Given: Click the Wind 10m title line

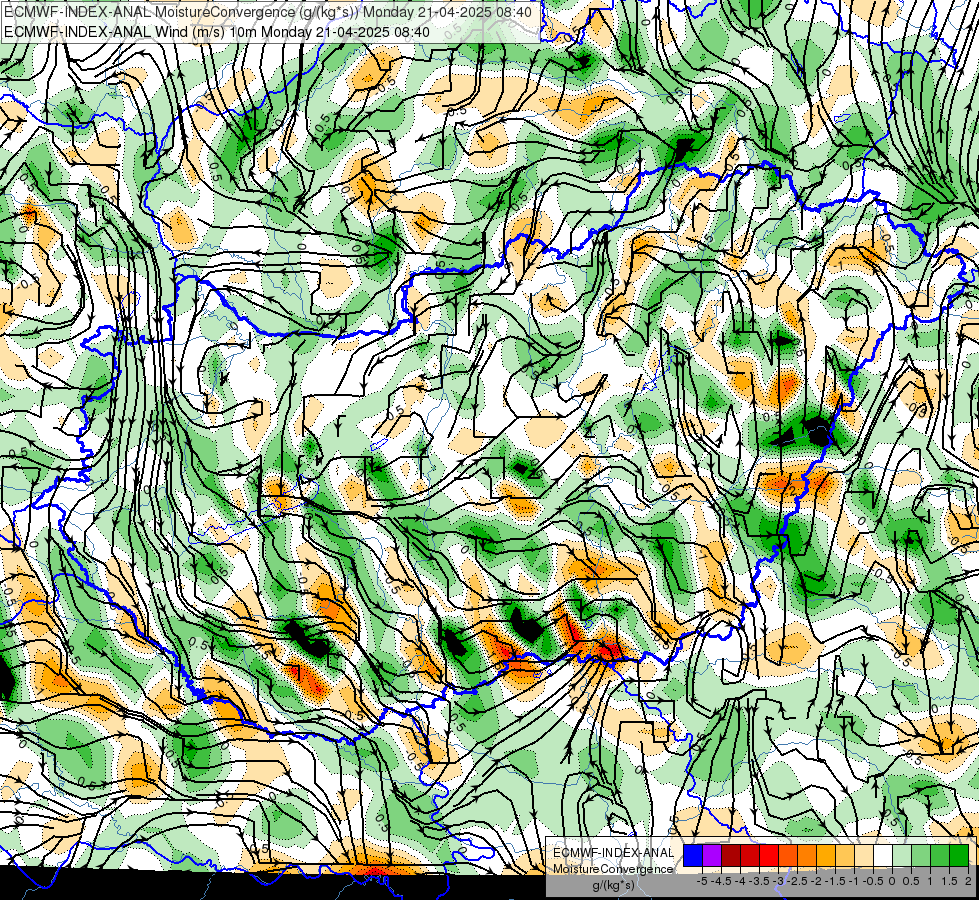Looking at the screenshot, I should point(217,31).
